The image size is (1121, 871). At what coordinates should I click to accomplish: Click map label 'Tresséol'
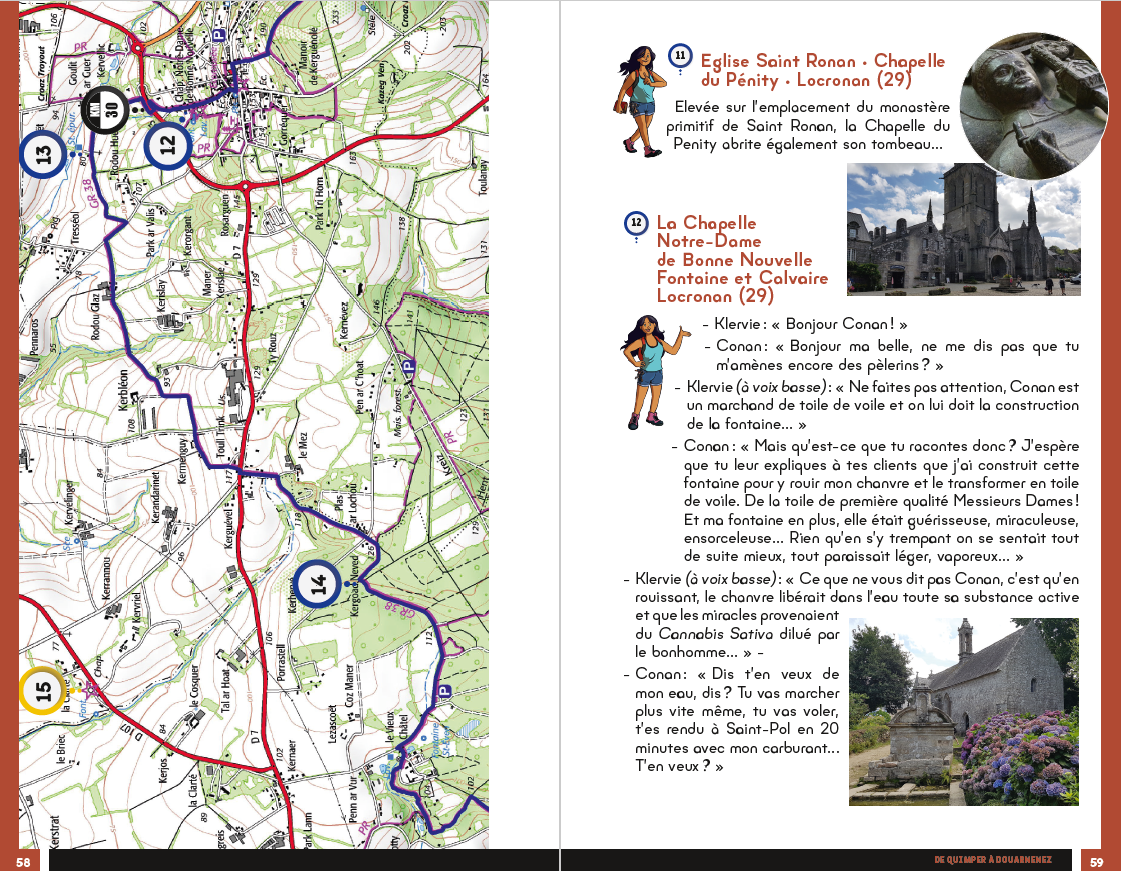coord(76,227)
